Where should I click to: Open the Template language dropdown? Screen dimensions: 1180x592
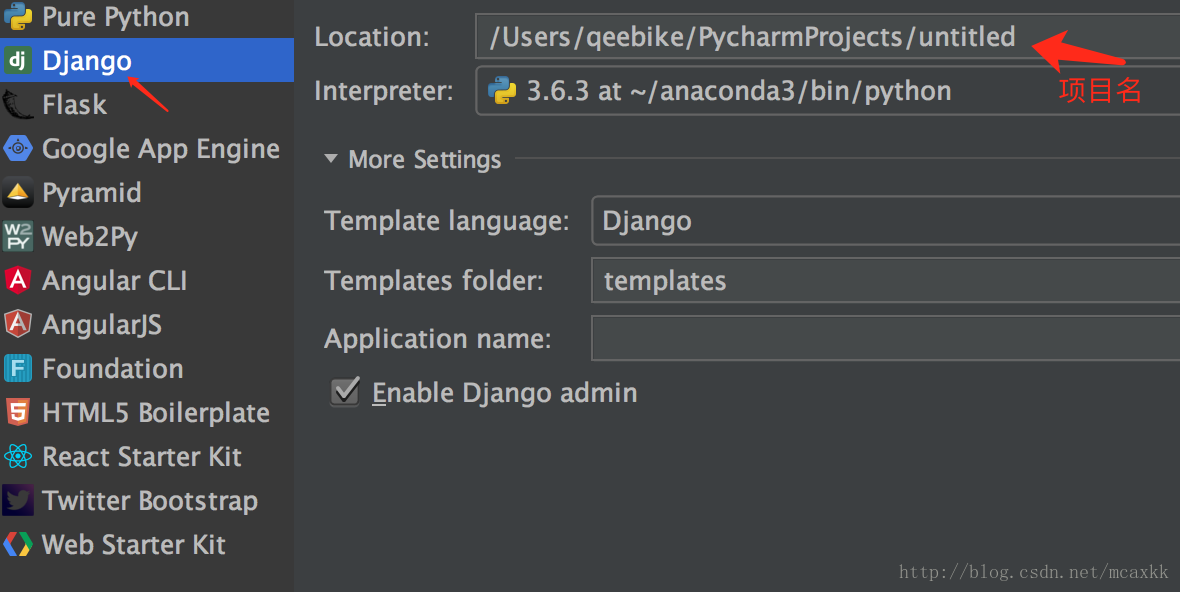[x=886, y=220]
